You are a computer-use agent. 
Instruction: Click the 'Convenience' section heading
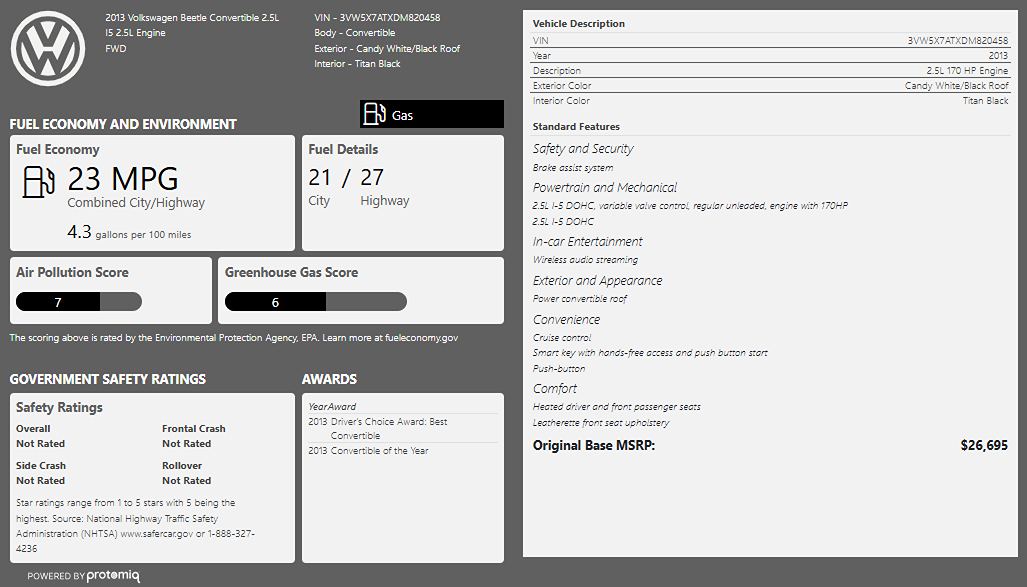point(567,320)
